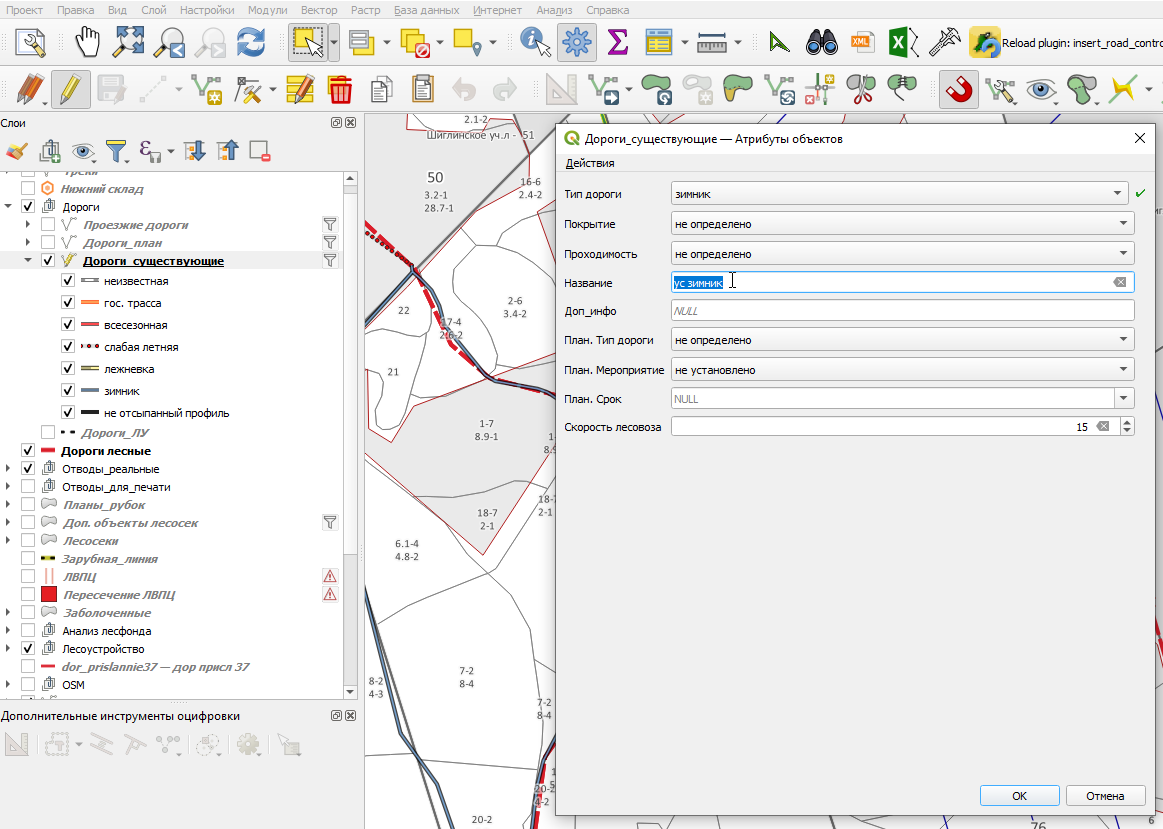Expand the Отводы_реальные layer group
Image resolution: width=1163 pixels, height=829 pixels.
click(x=8, y=469)
